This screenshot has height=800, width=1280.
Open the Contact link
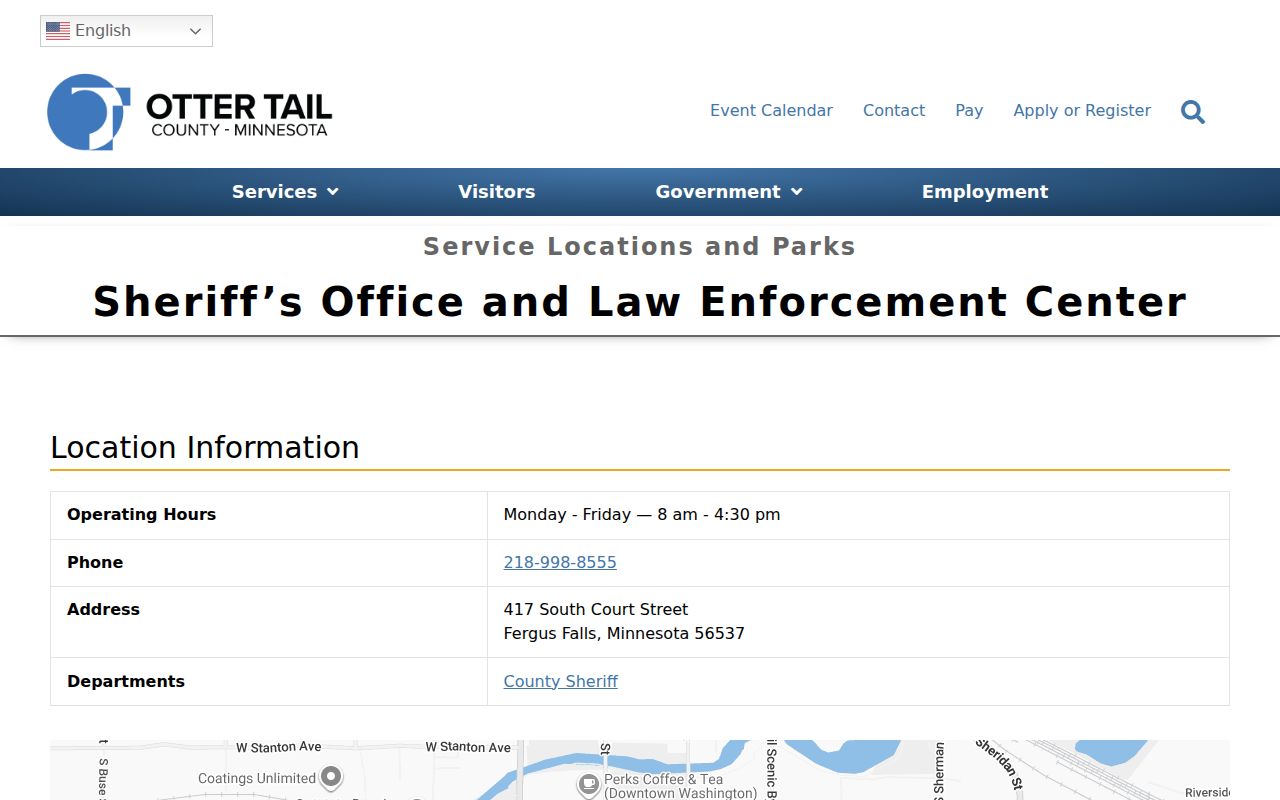tap(894, 111)
